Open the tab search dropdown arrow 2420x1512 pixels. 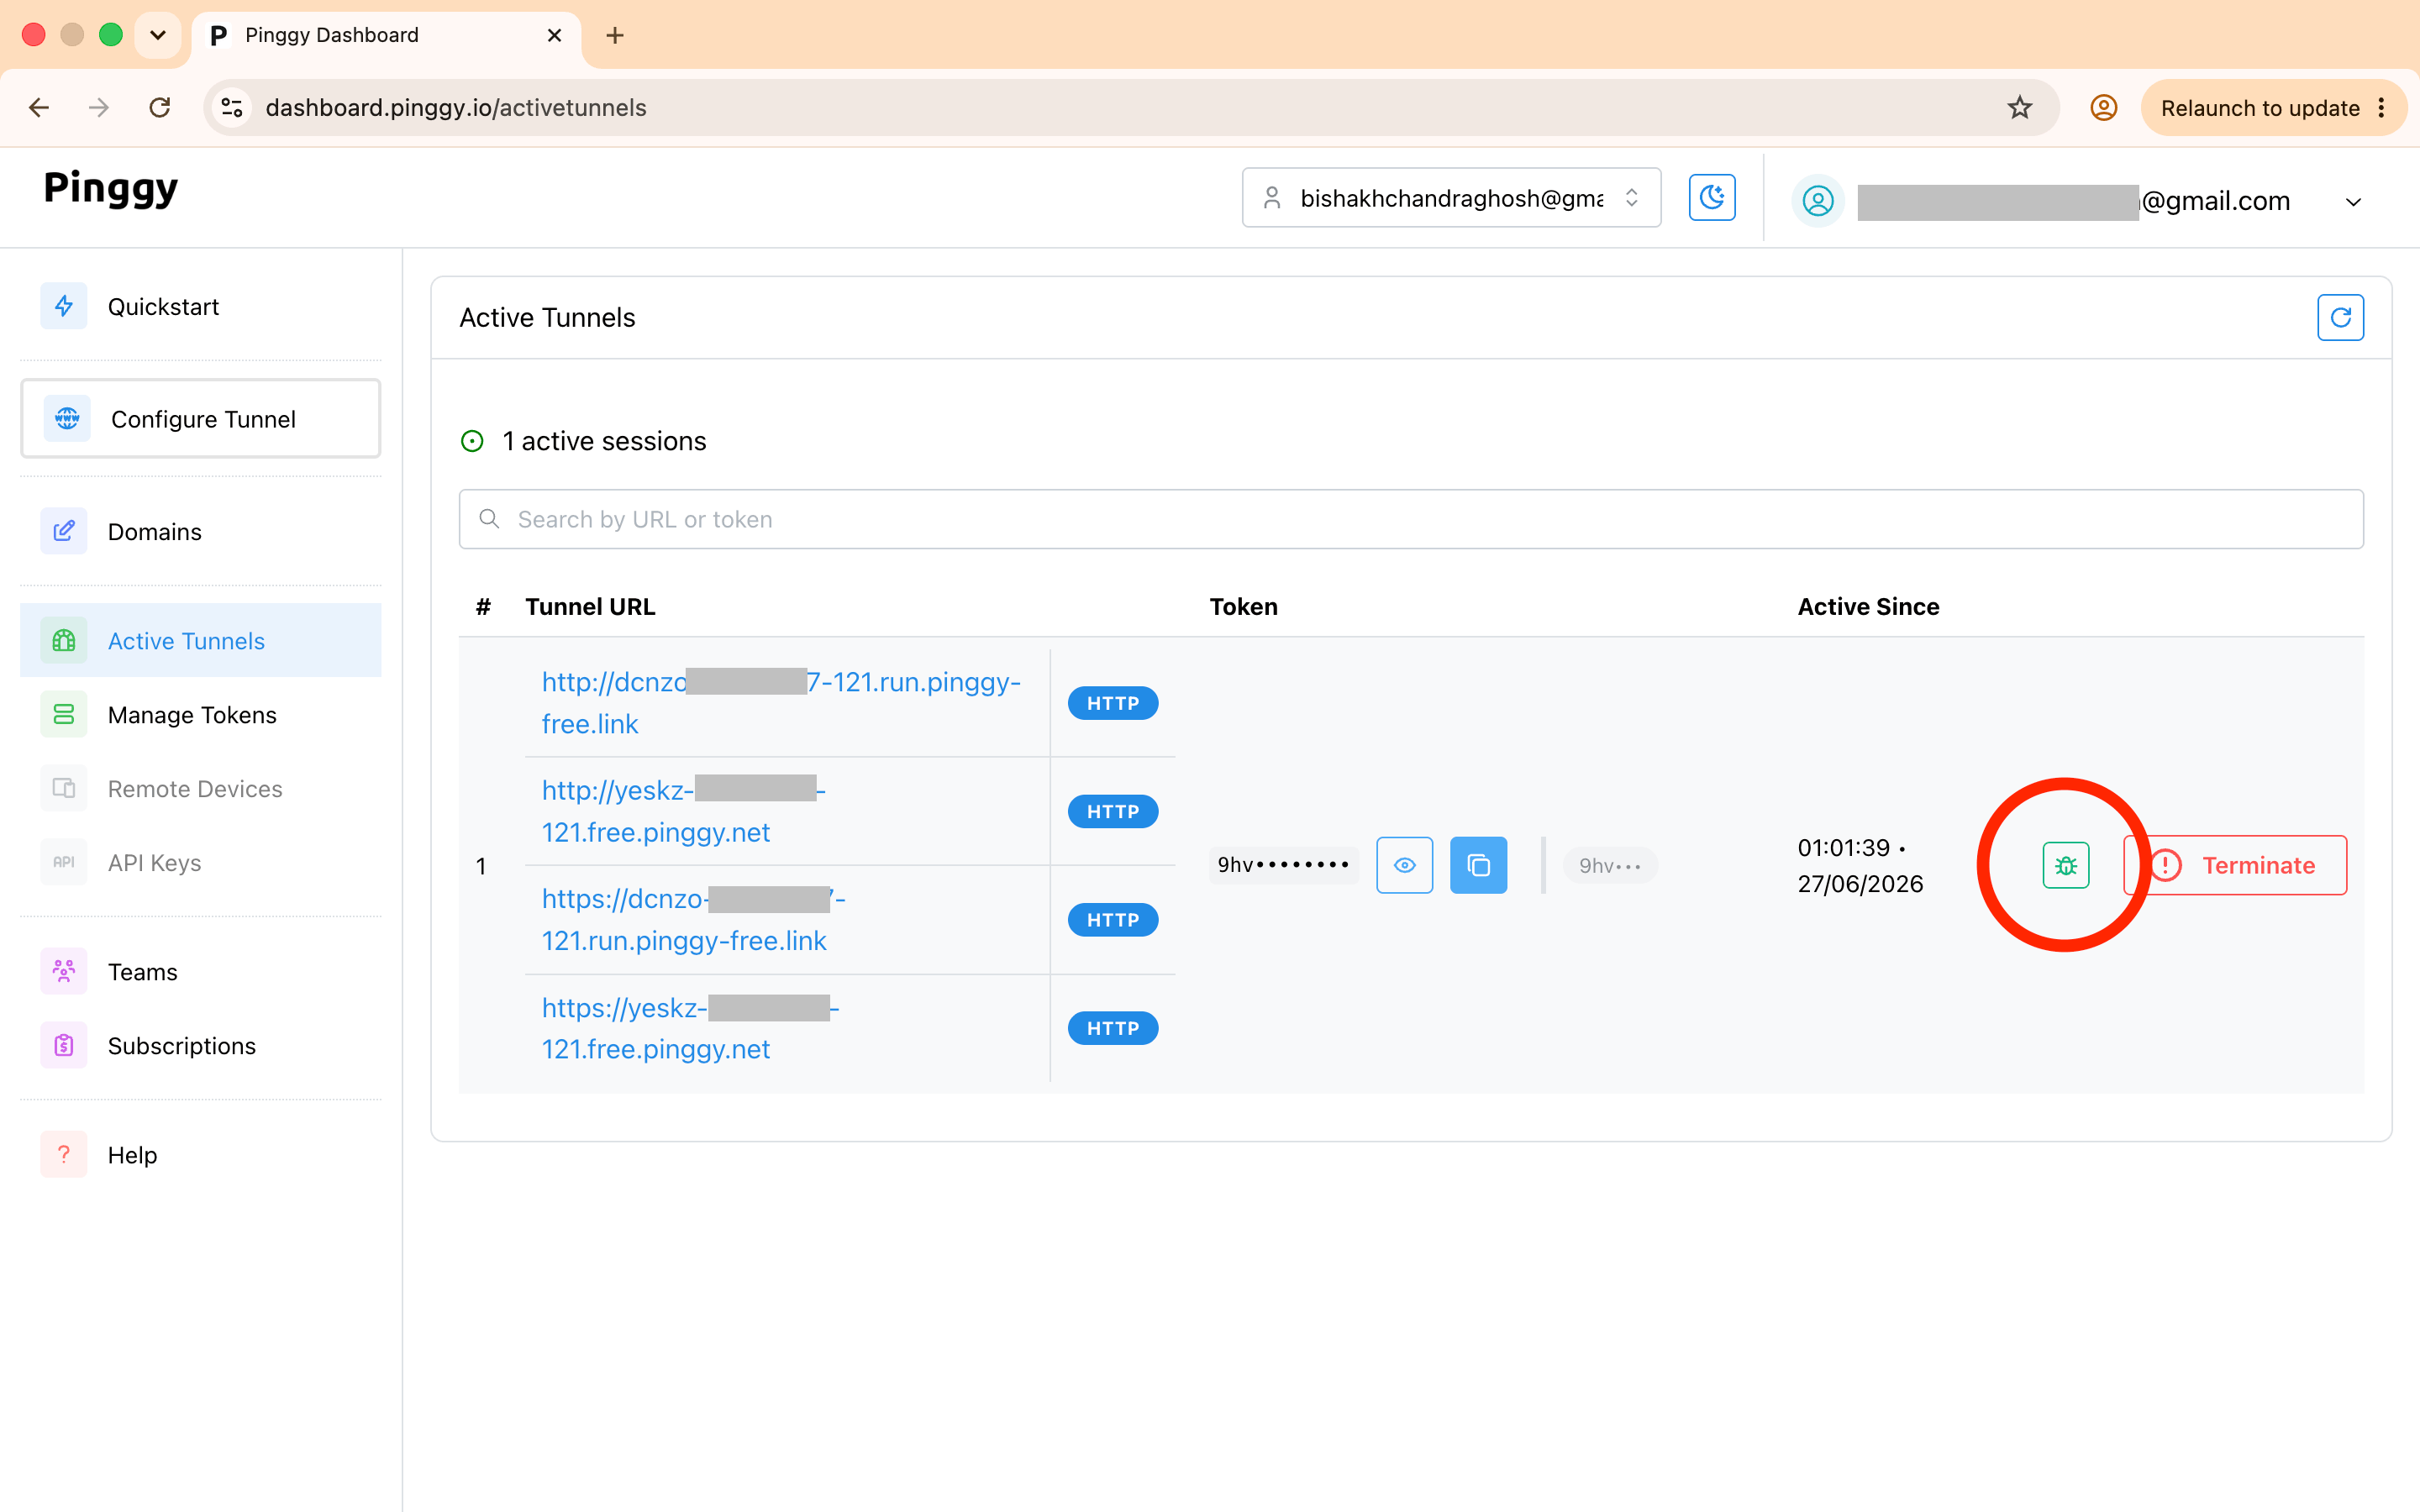click(x=158, y=35)
